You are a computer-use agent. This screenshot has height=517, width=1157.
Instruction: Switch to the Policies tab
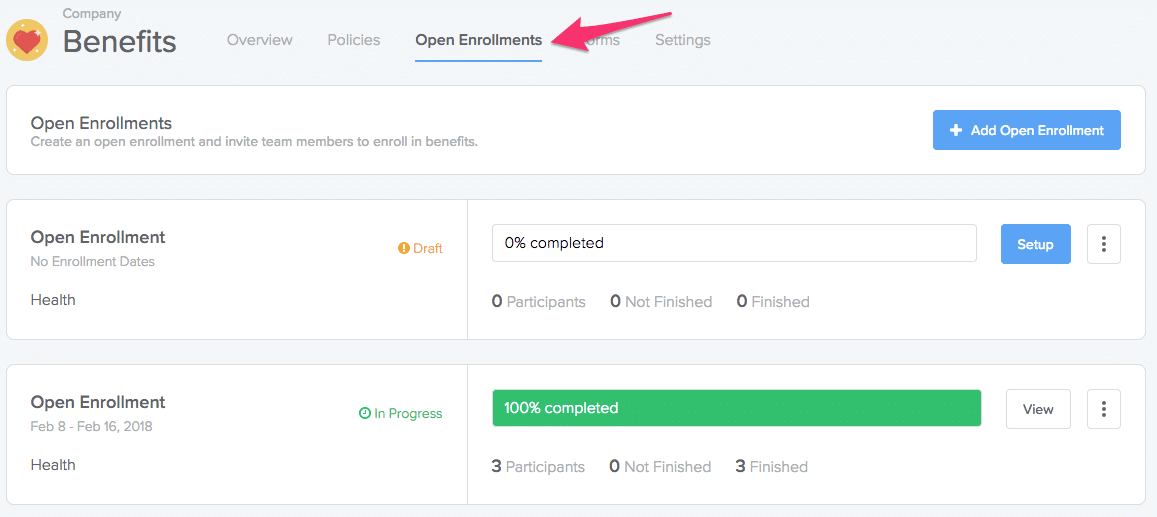354,40
